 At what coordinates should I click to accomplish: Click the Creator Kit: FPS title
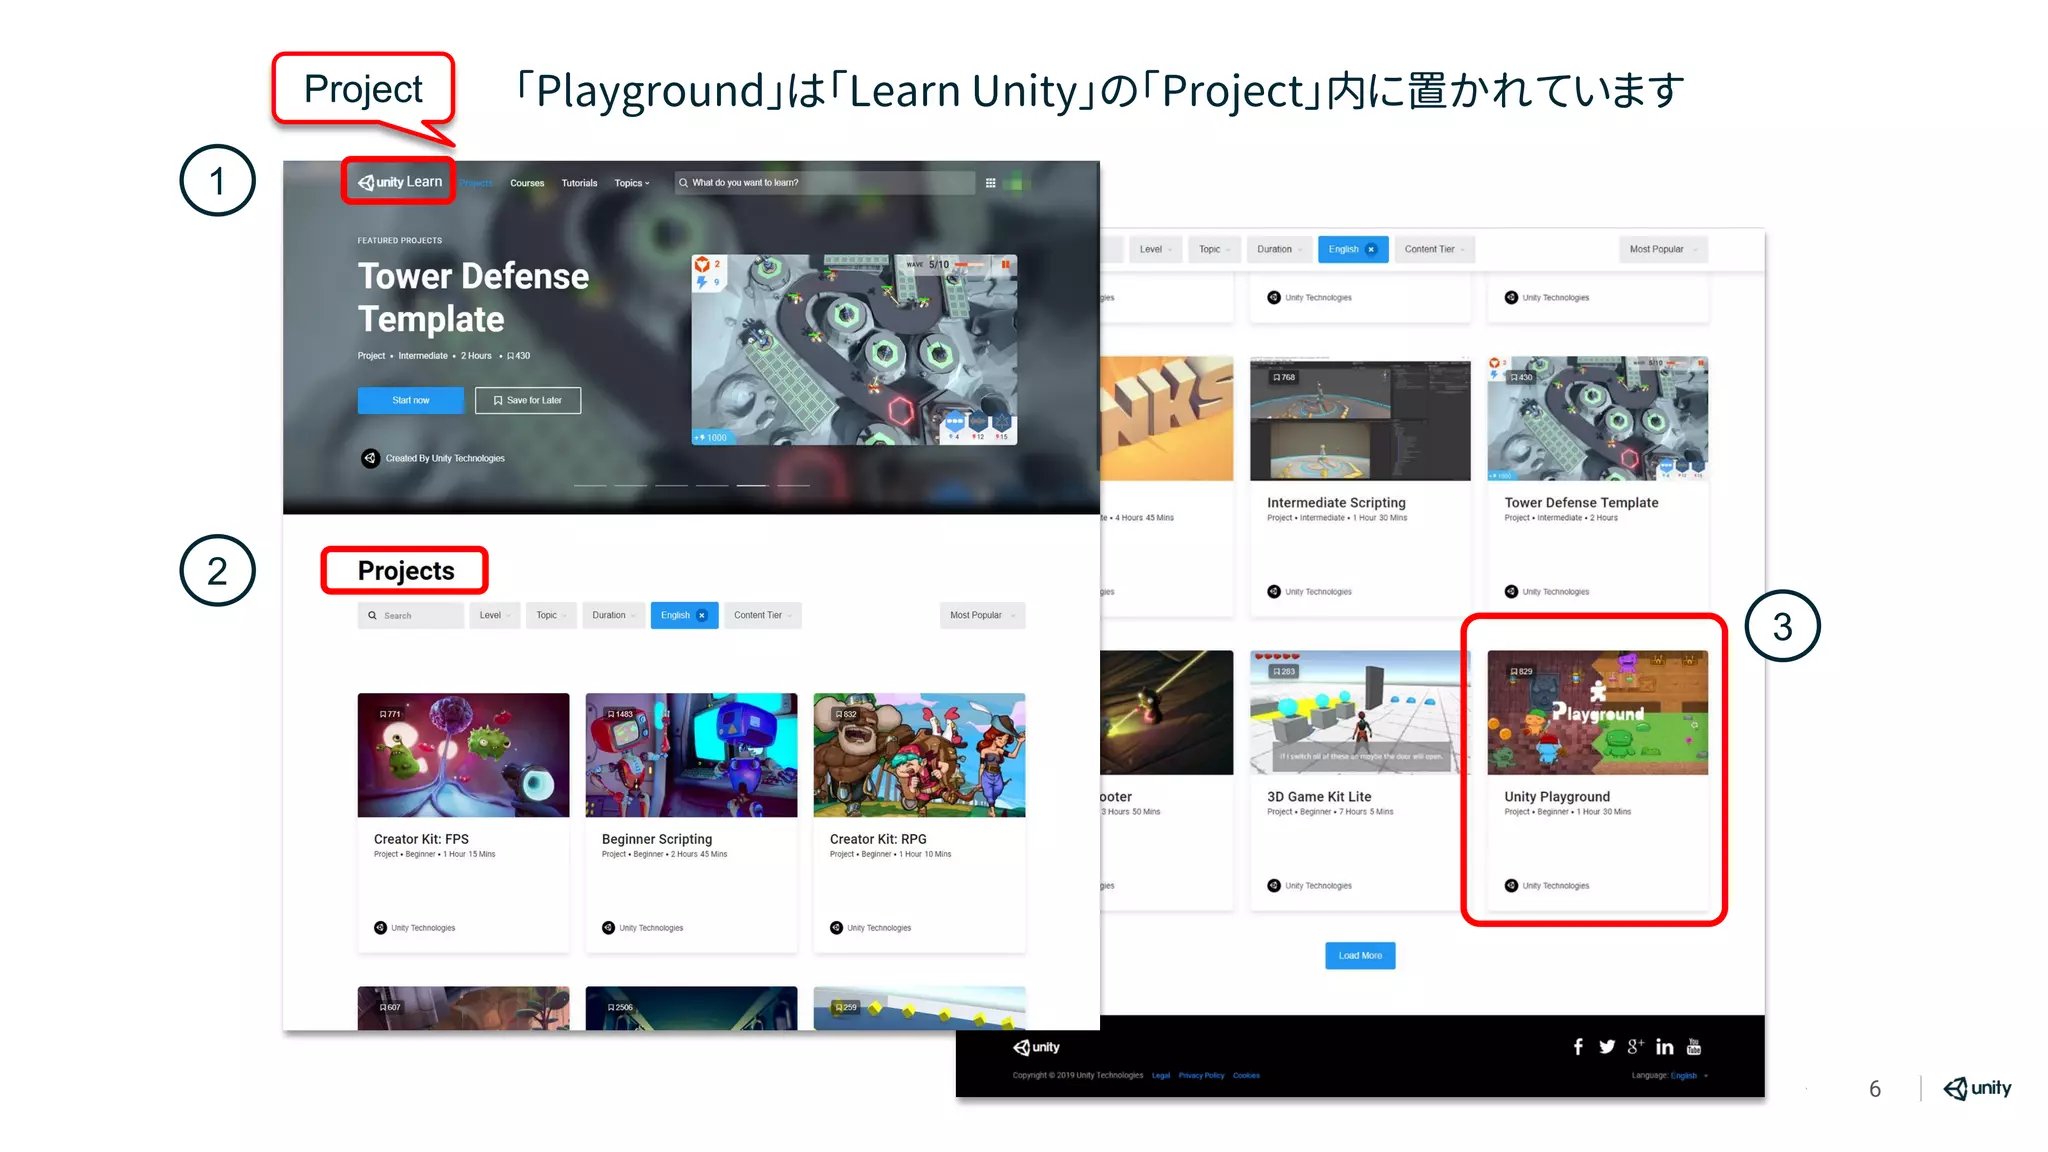tap(421, 839)
